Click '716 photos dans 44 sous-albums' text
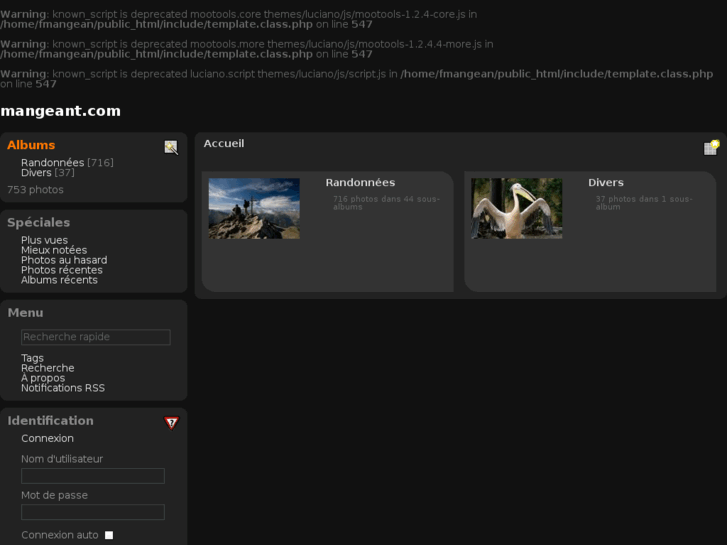 pos(386,203)
